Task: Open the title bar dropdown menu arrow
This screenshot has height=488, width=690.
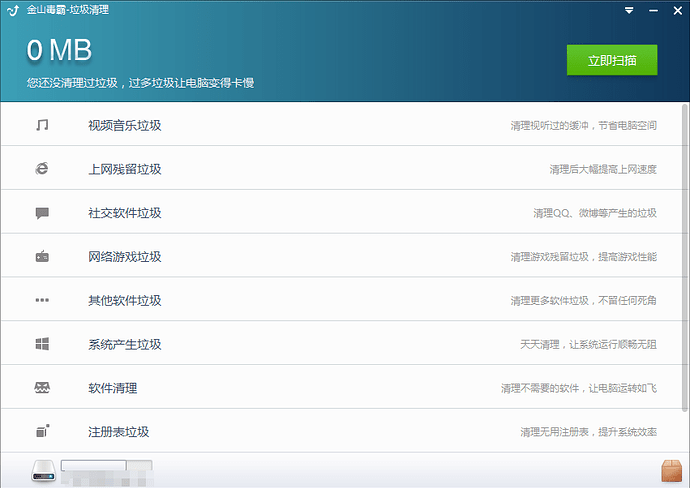Action: (x=629, y=10)
